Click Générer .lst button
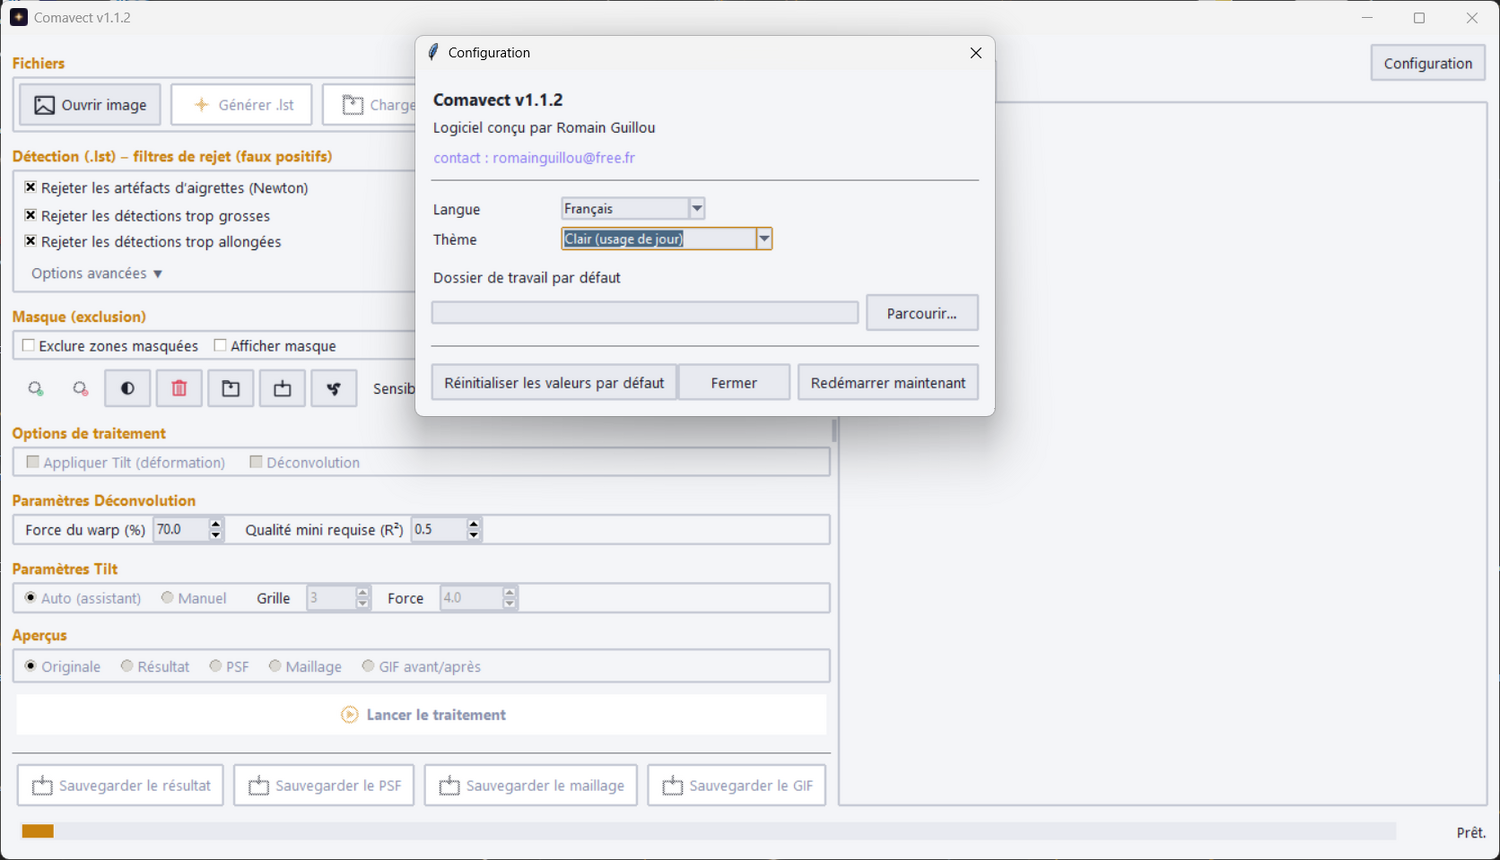This screenshot has width=1500, height=860. click(x=242, y=105)
